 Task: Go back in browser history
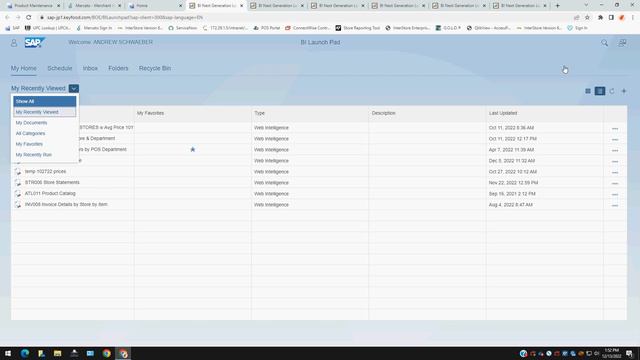click(7, 18)
